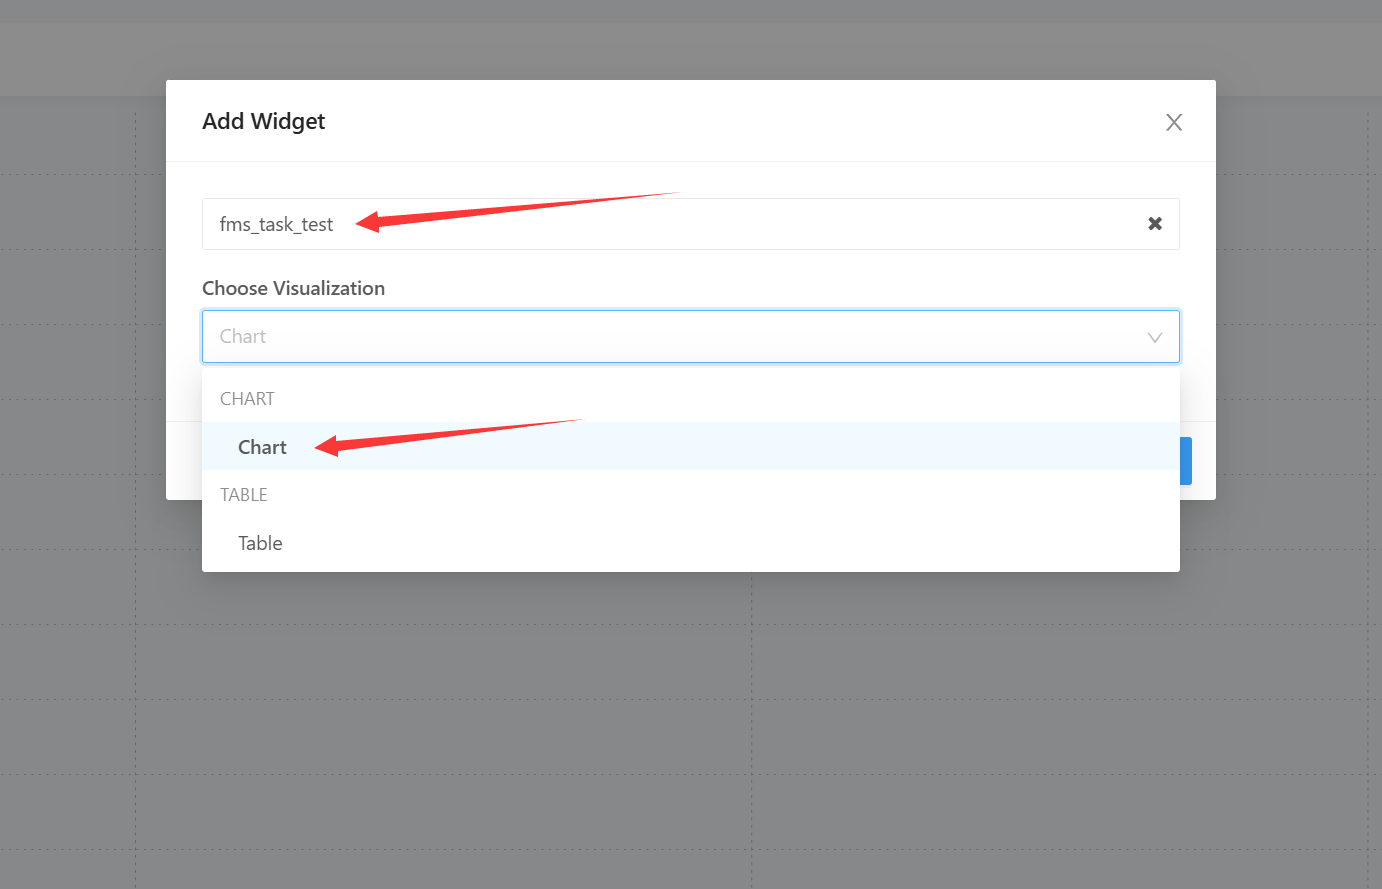Close the Add Widget dialog

(1174, 122)
